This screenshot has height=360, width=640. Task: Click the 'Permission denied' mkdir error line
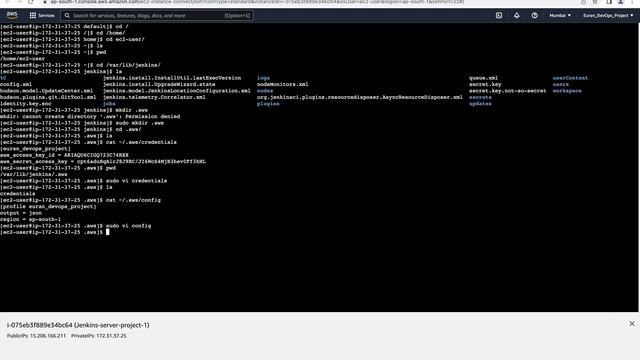point(90,117)
